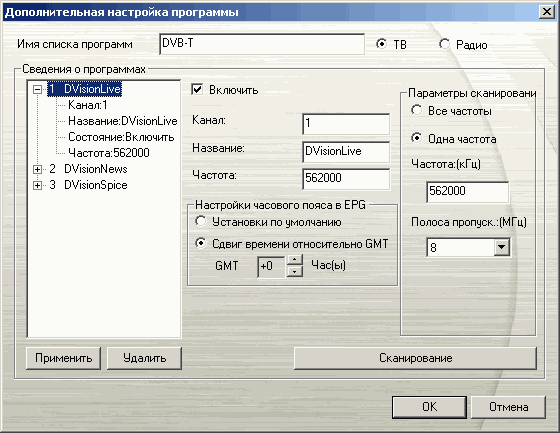Select the Состояние:Включить tree entry
The image size is (560, 433).
(121, 137)
